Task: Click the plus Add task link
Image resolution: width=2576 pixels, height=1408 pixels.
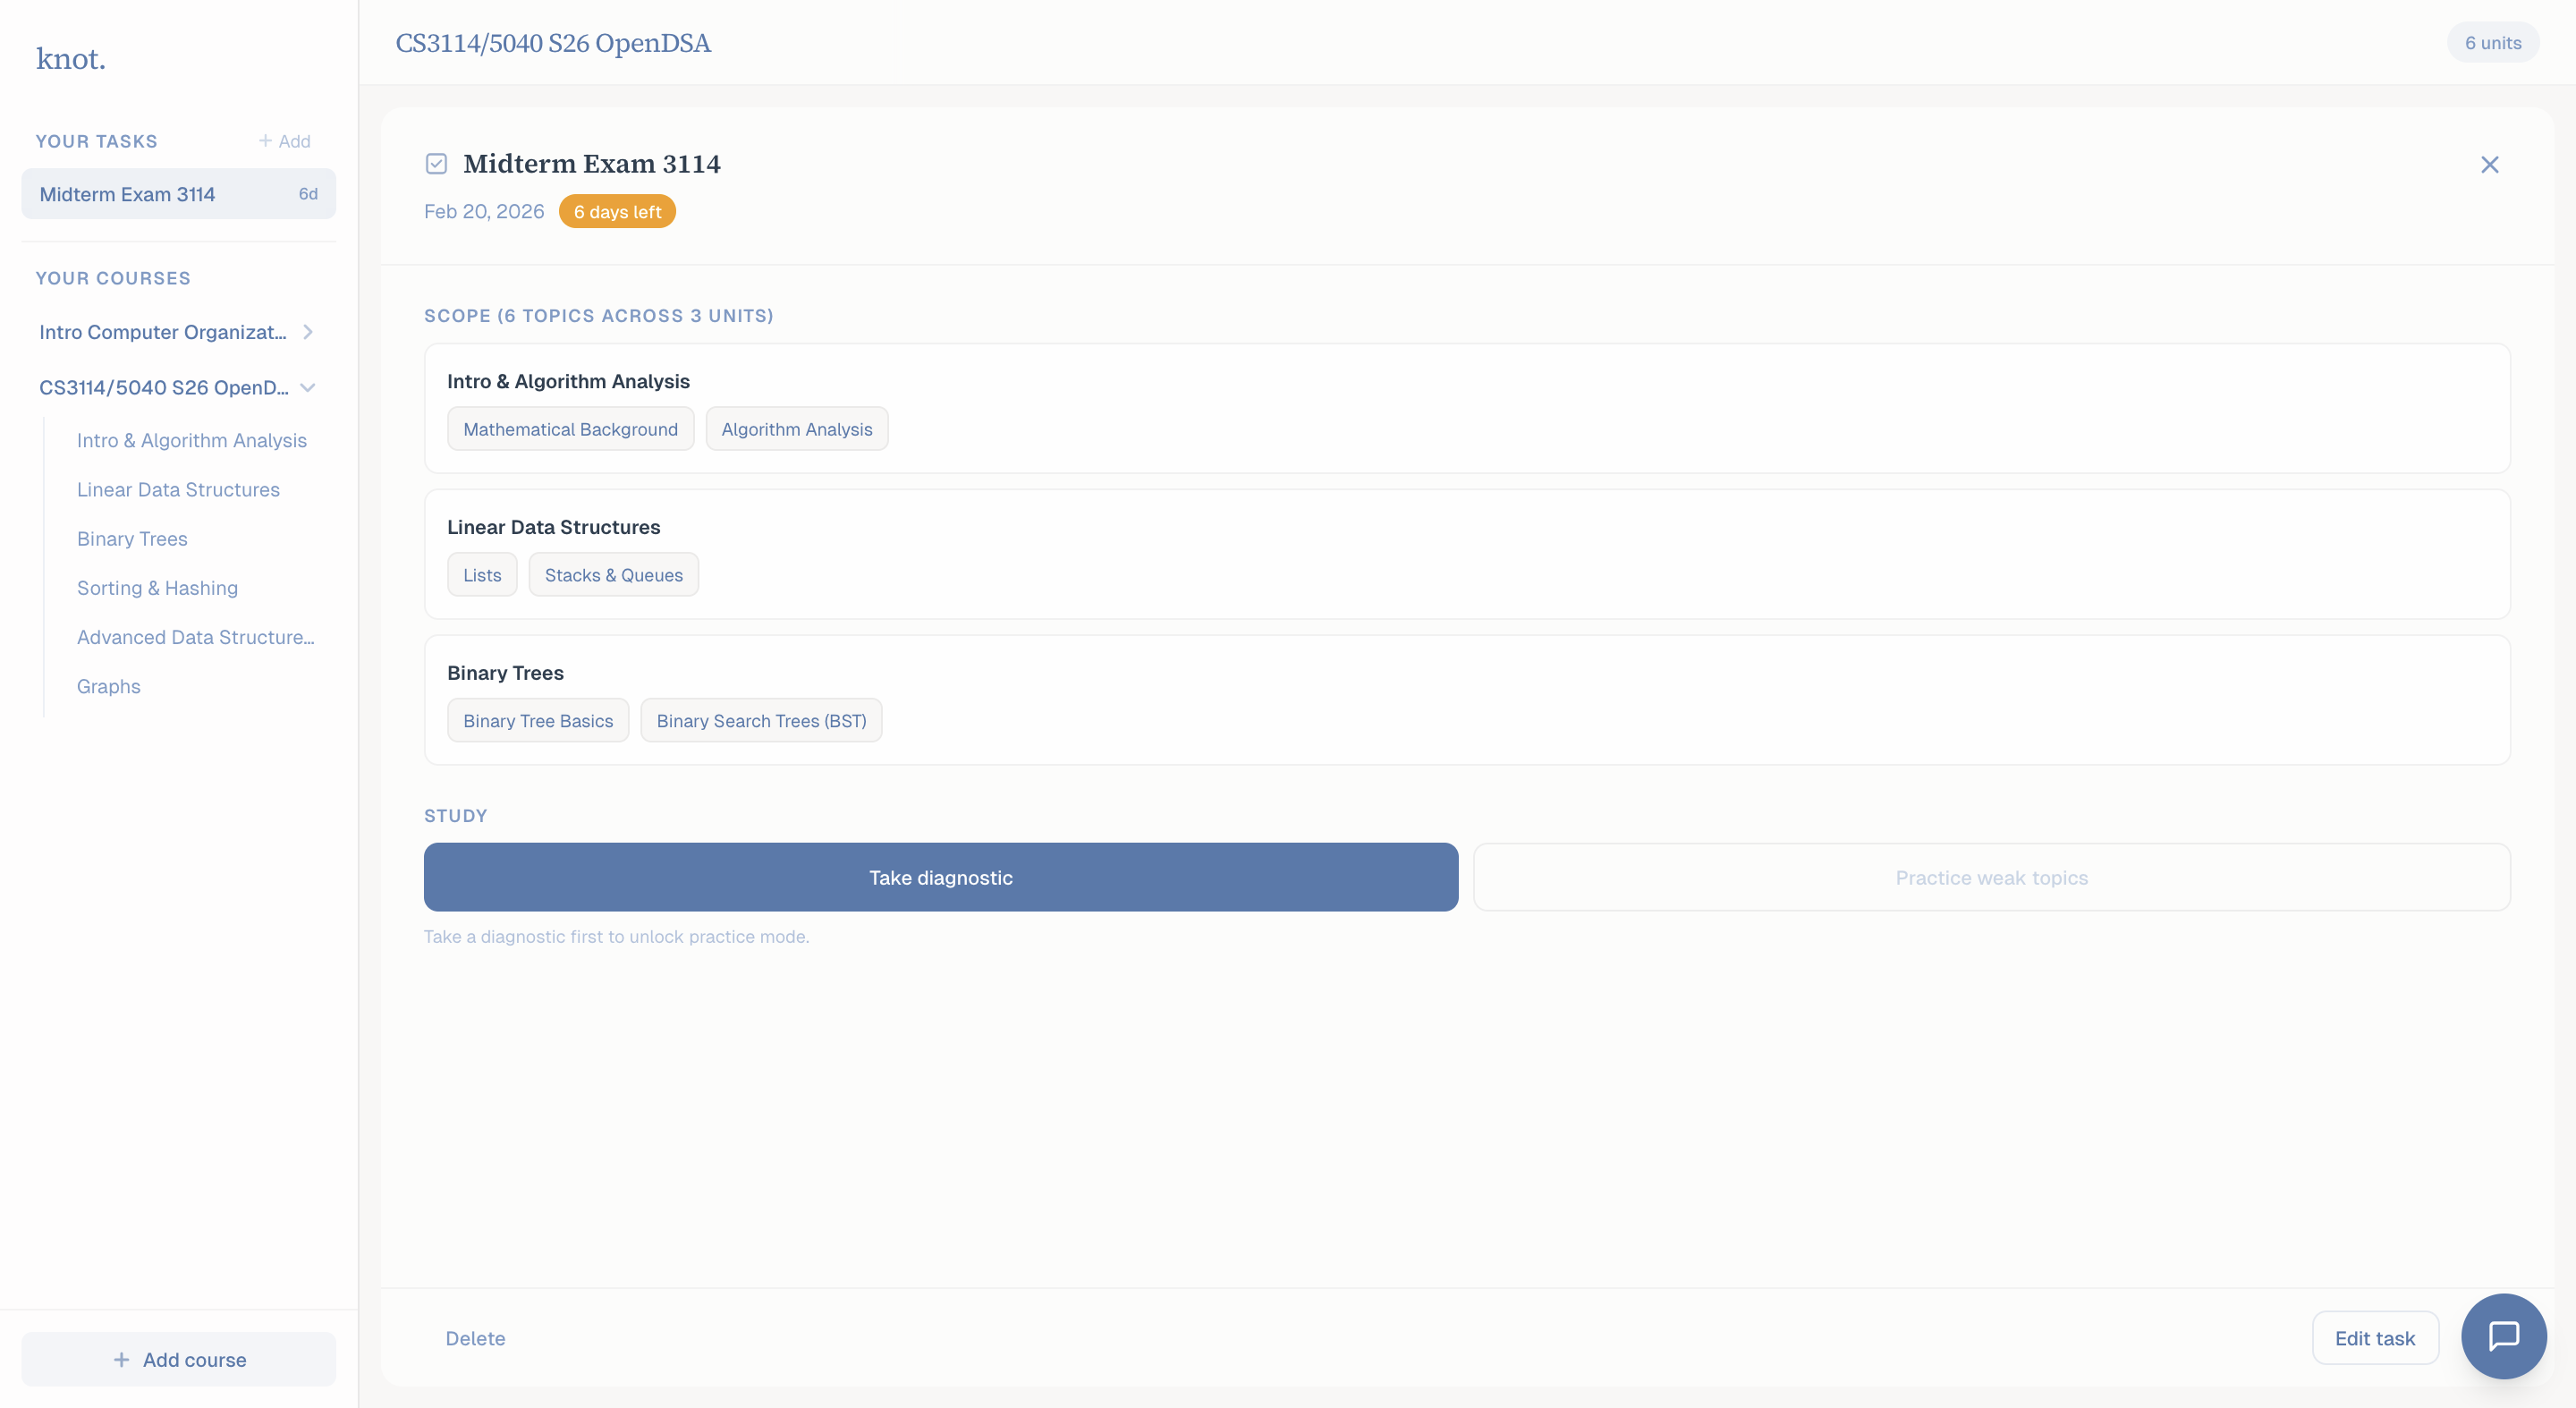Action: pos(284,141)
